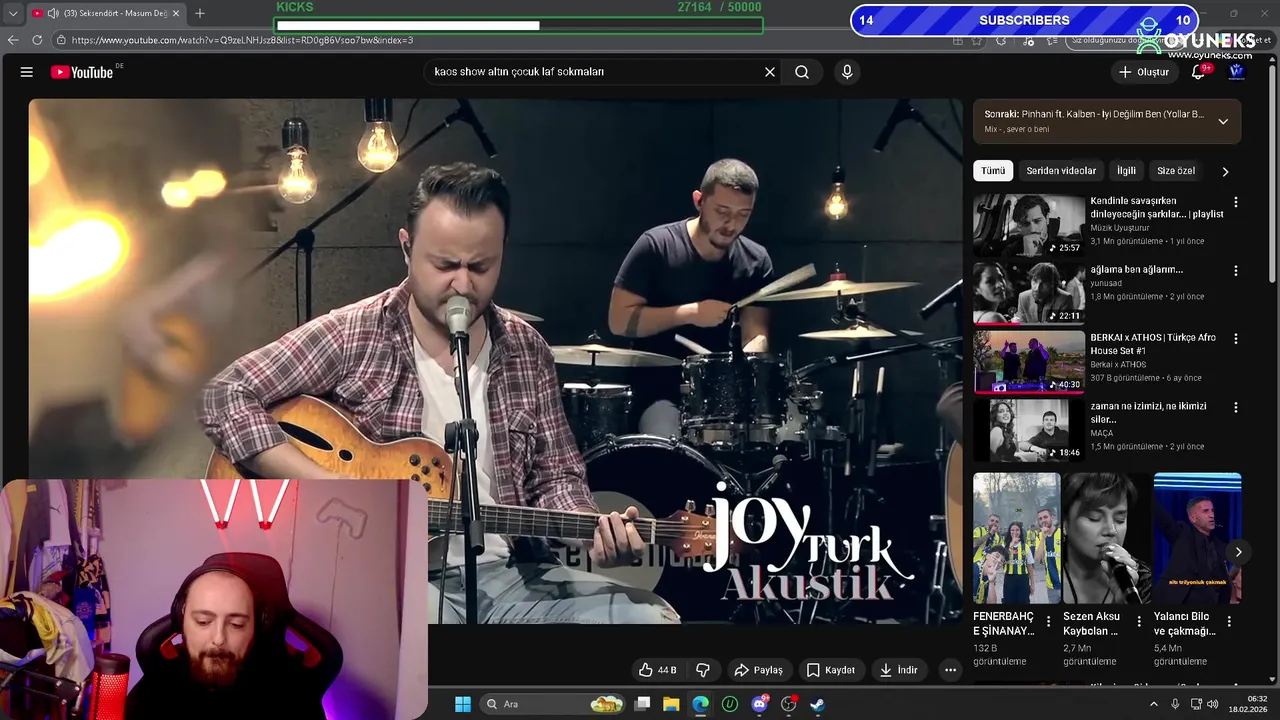Click the search magnifier button

(x=802, y=72)
